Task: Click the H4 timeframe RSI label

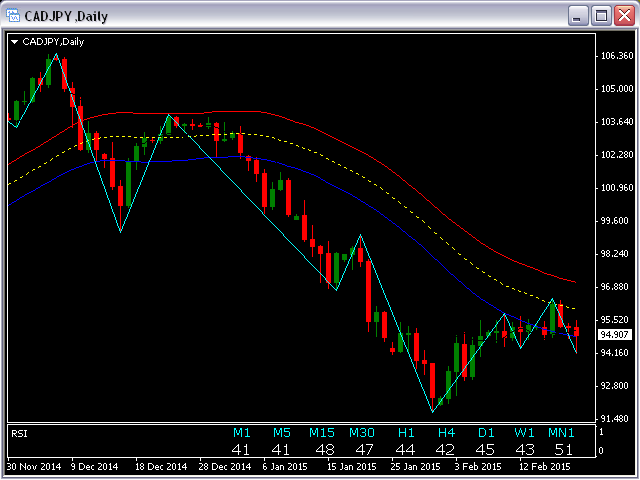Action: coord(447,433)
